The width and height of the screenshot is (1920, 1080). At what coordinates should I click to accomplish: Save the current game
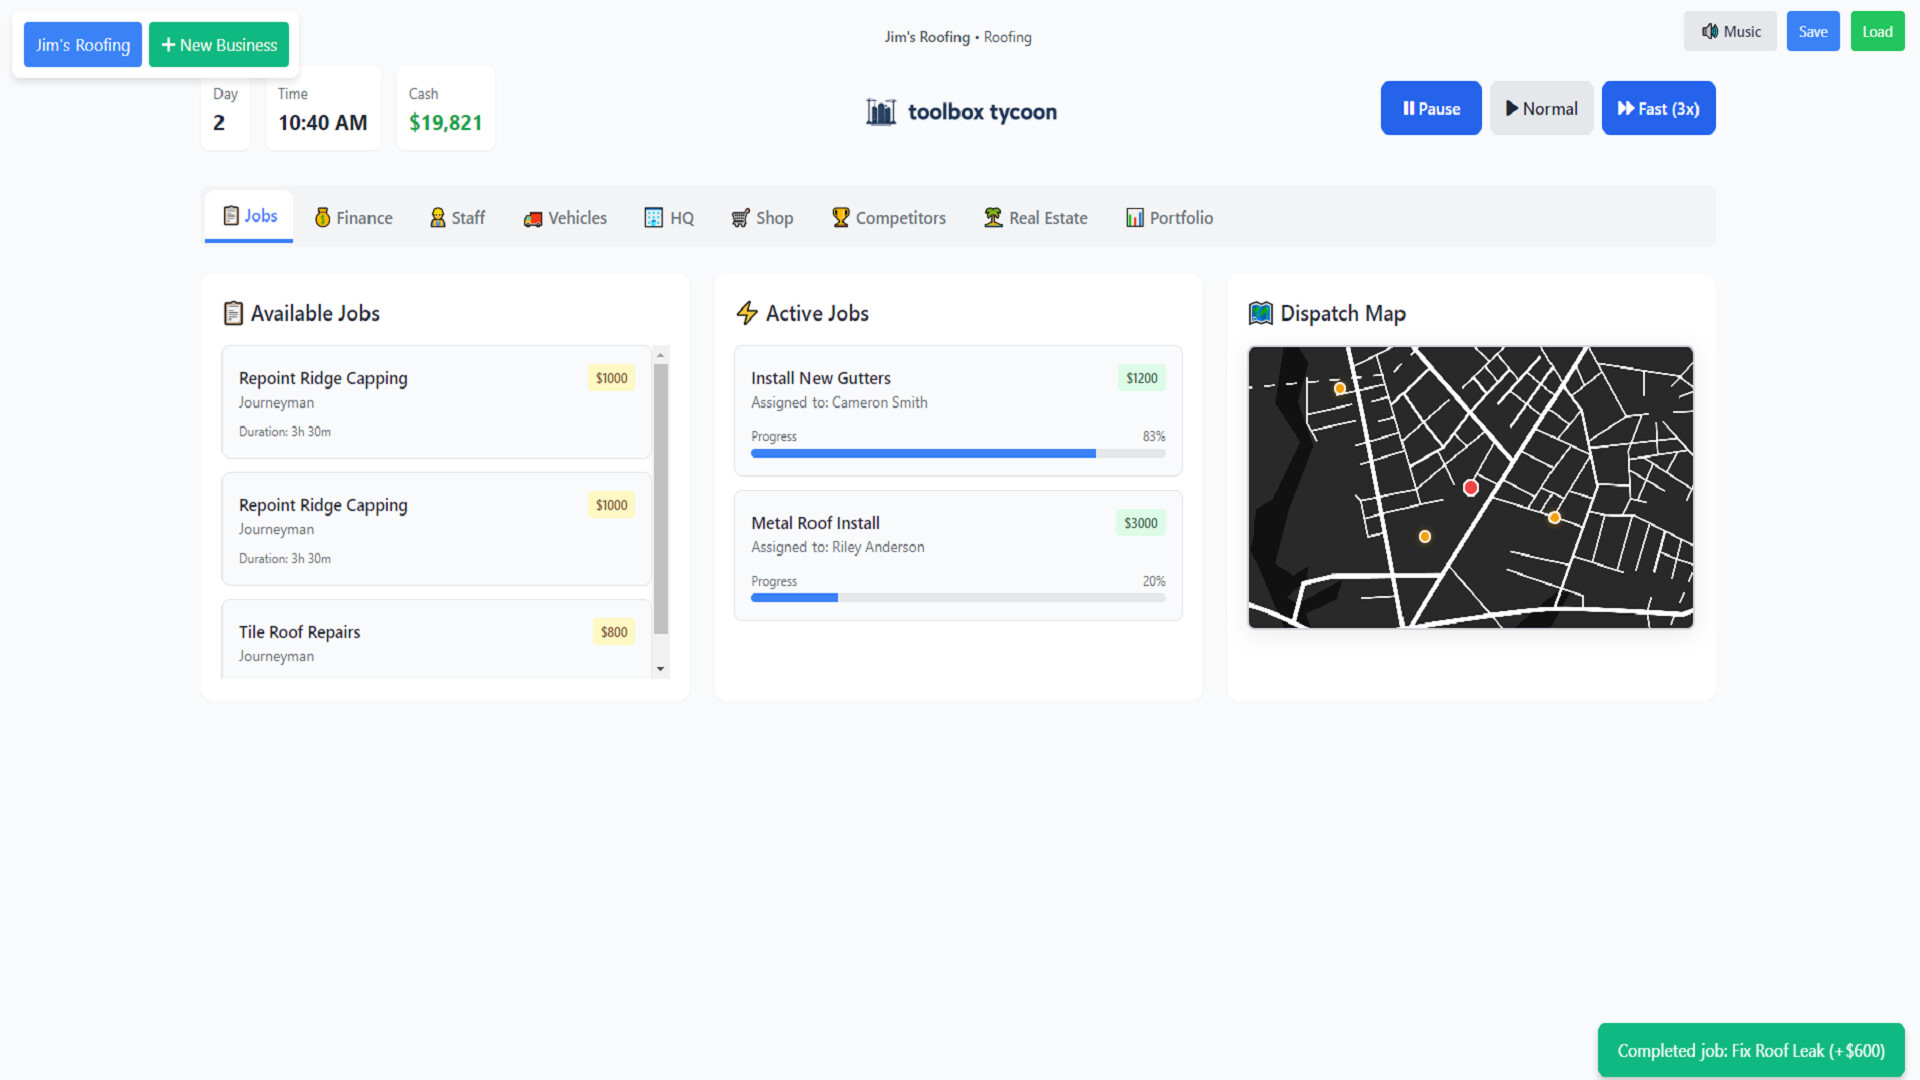pyautogui.click(x=1812, y=31)
